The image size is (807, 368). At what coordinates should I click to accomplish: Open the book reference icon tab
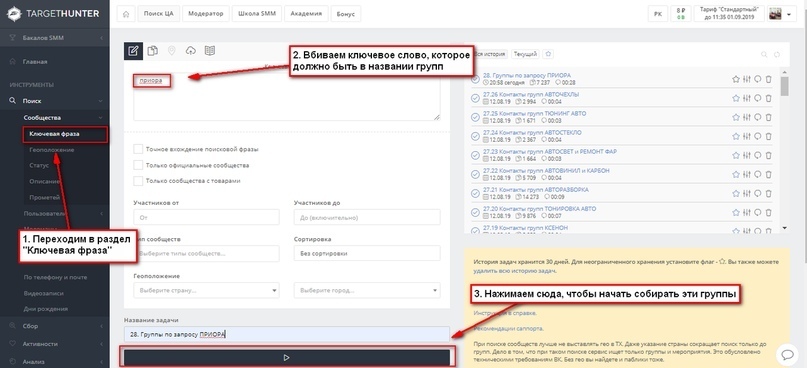(x=209, y=50)
